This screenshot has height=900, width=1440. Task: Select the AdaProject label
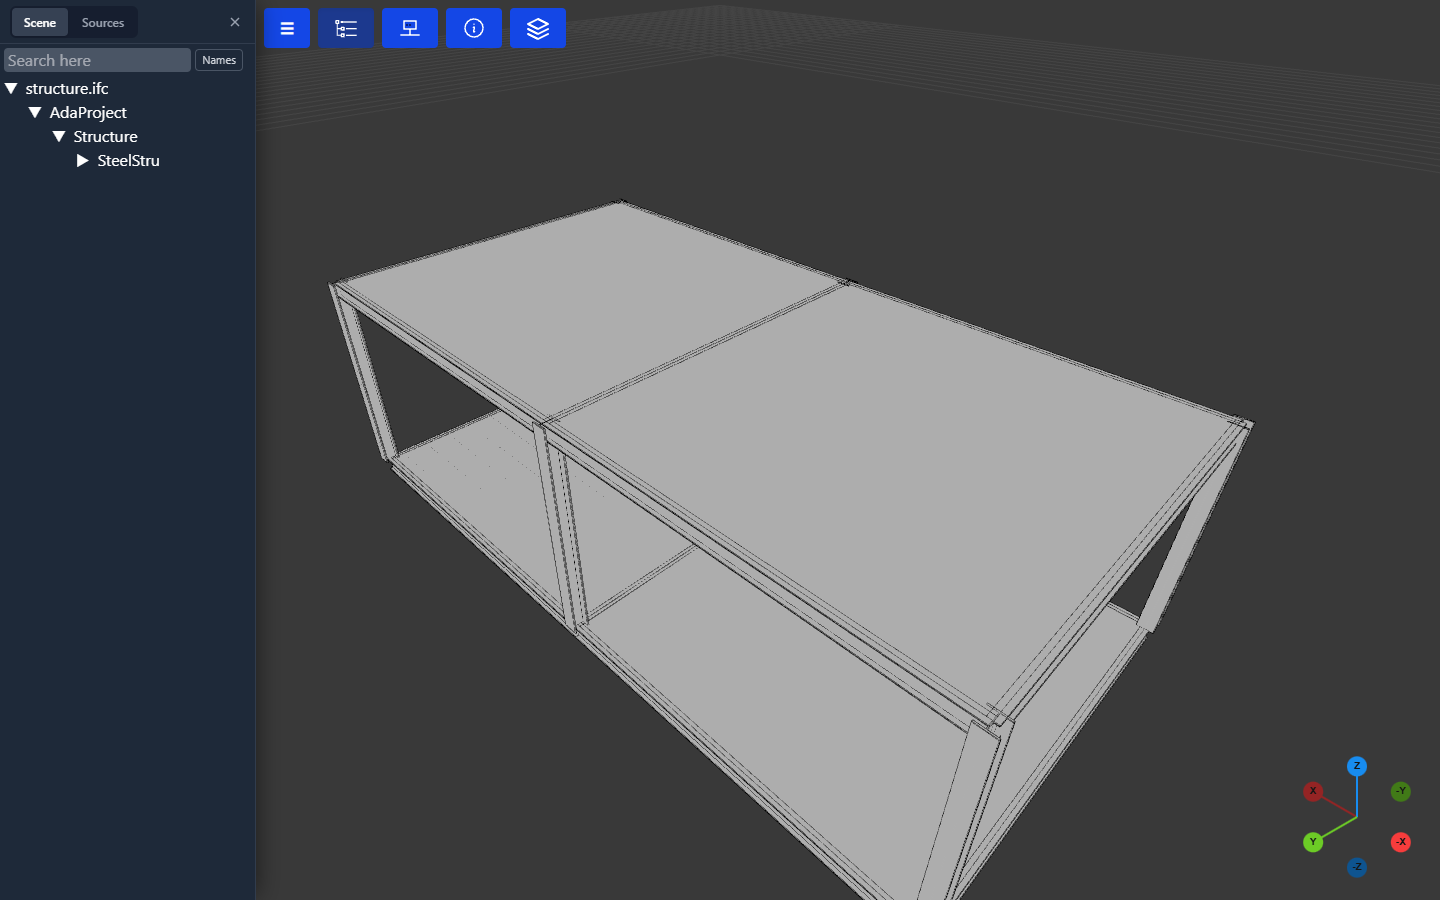[88, 113]
